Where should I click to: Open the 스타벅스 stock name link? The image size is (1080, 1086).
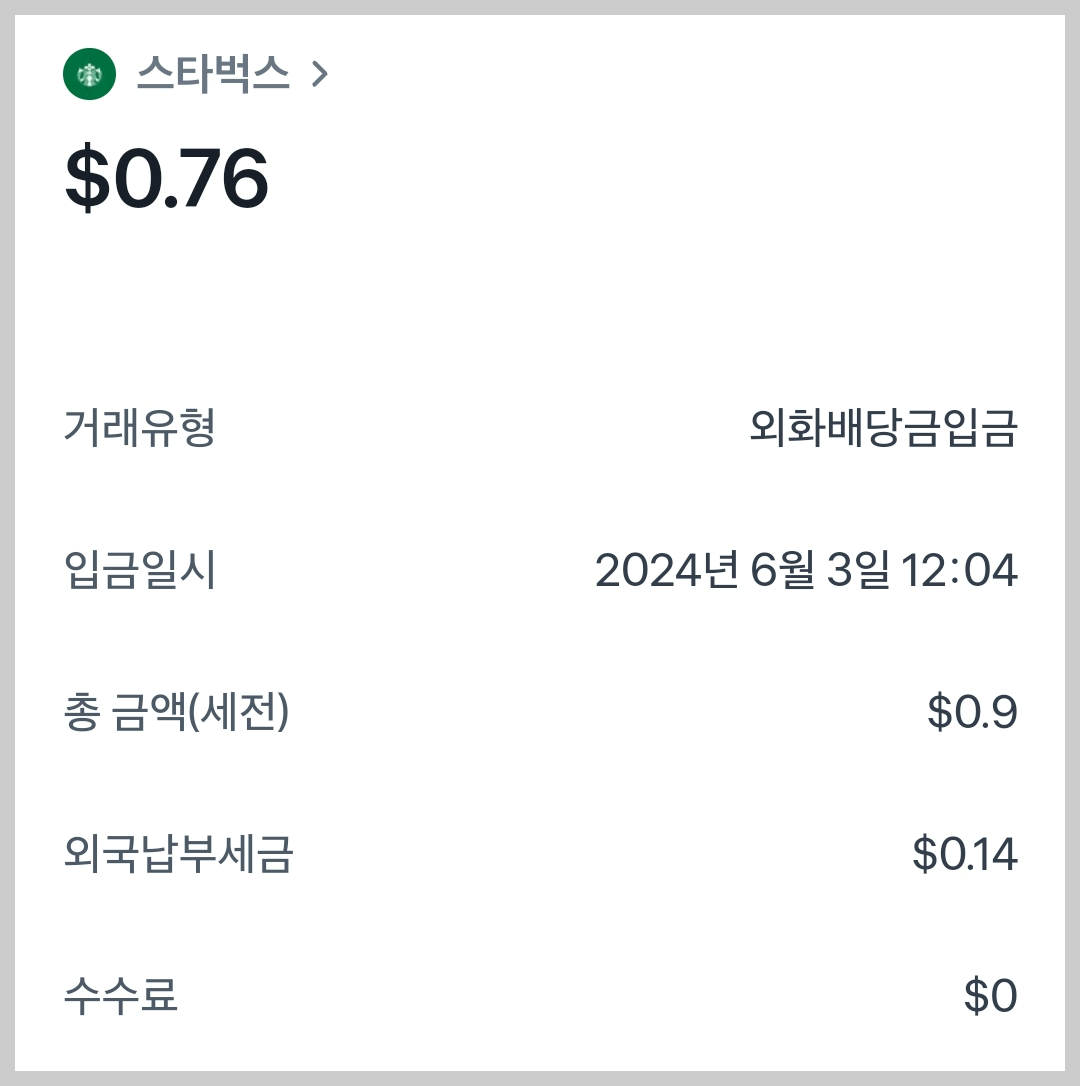pos(213,74)
